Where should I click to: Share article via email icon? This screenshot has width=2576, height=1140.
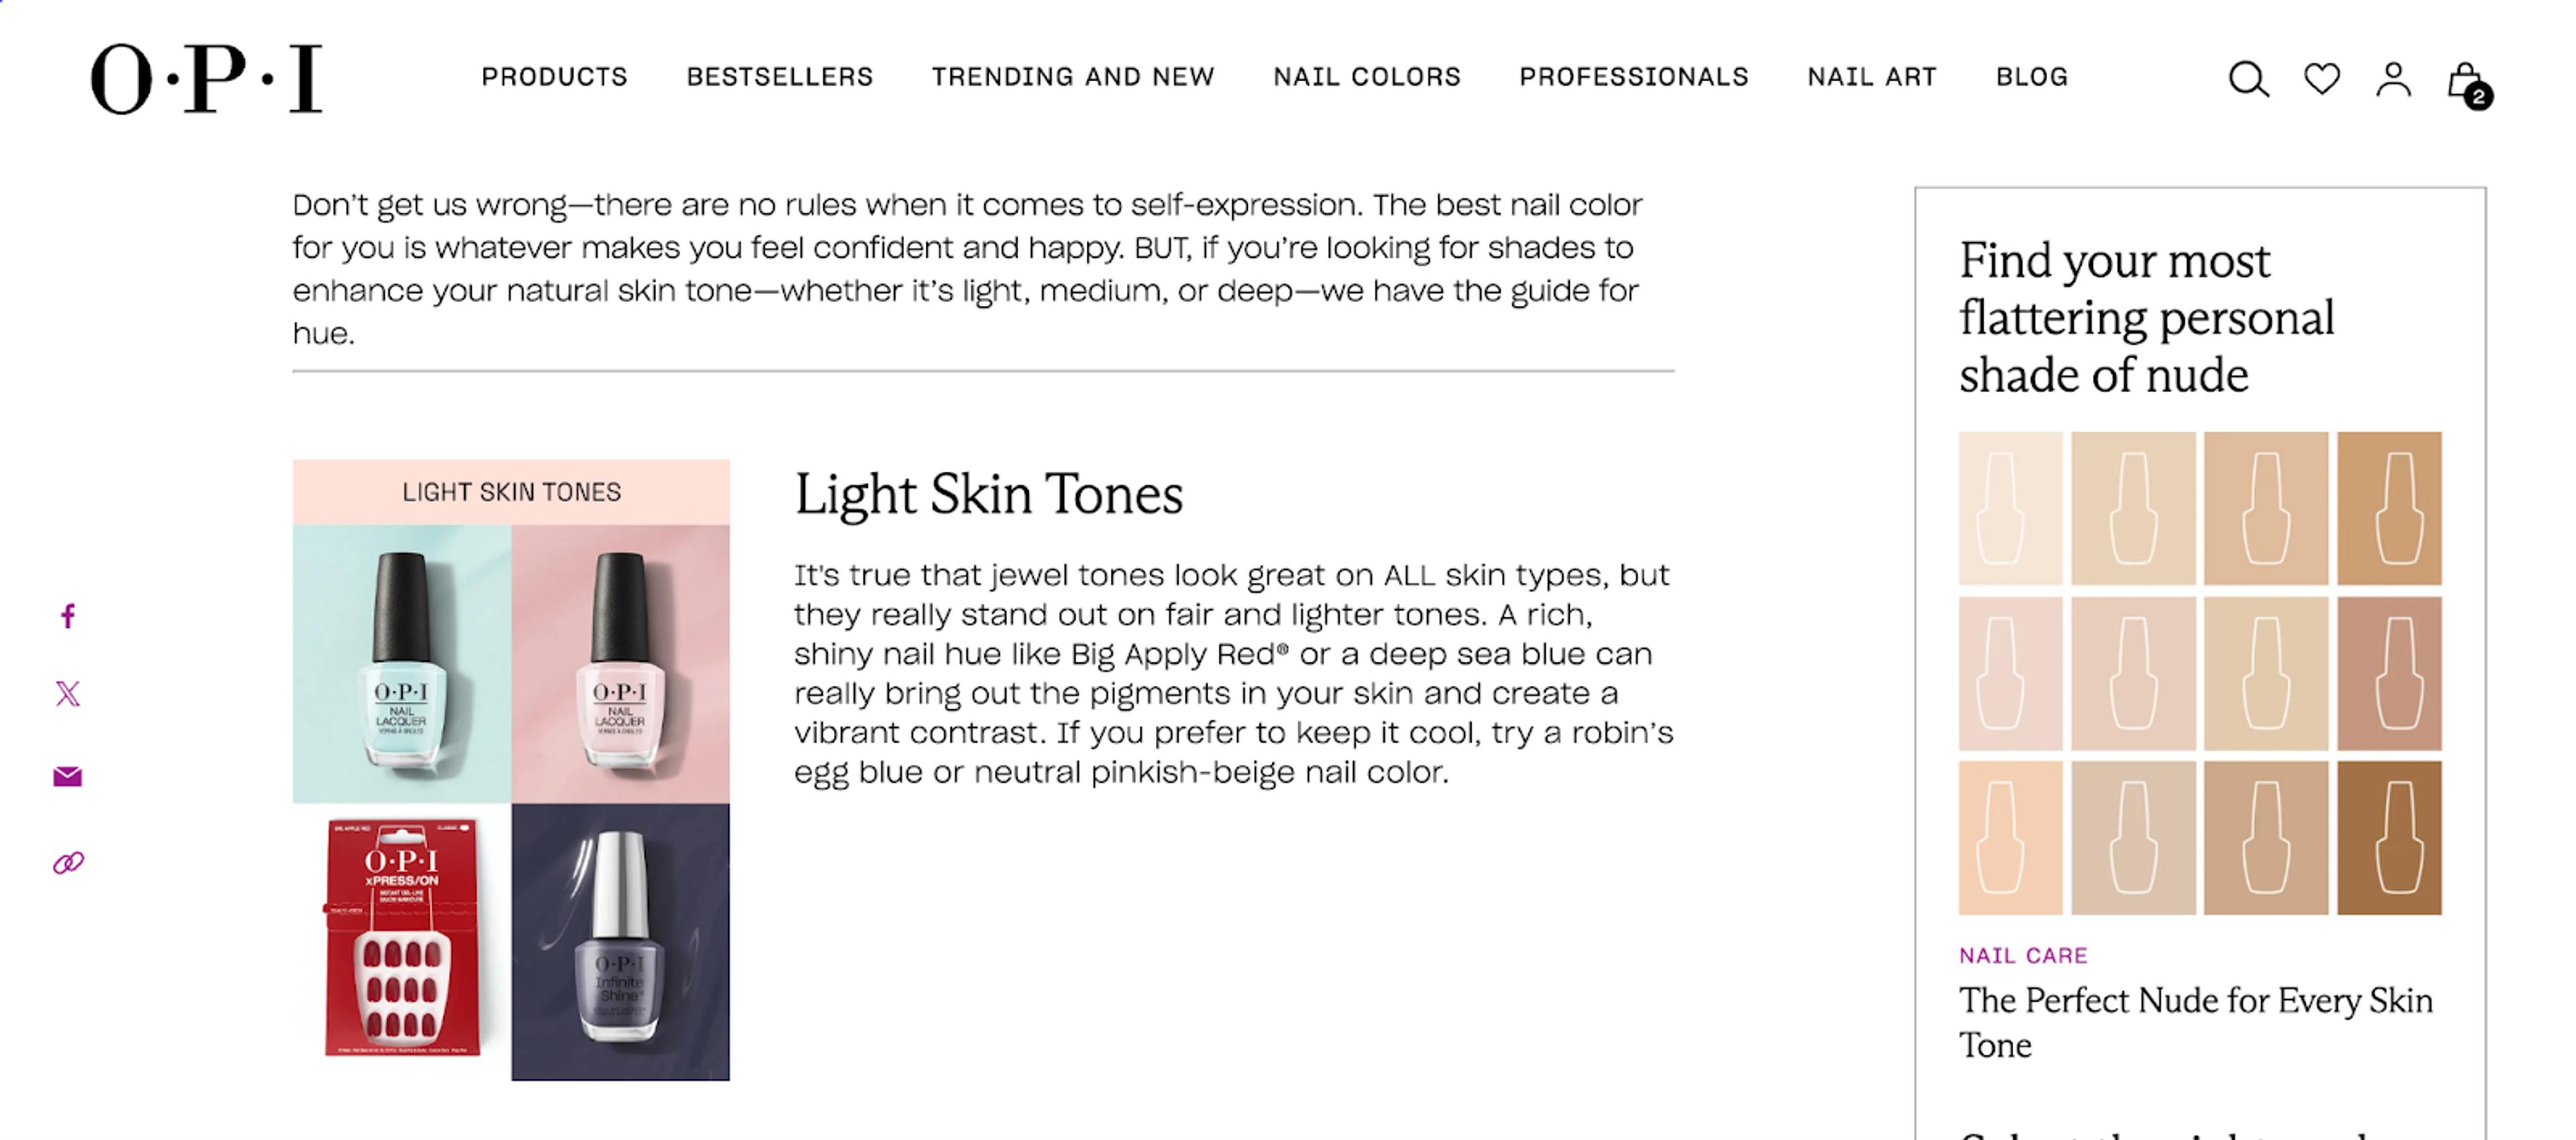pyautogui.click(x=67, y=776)
